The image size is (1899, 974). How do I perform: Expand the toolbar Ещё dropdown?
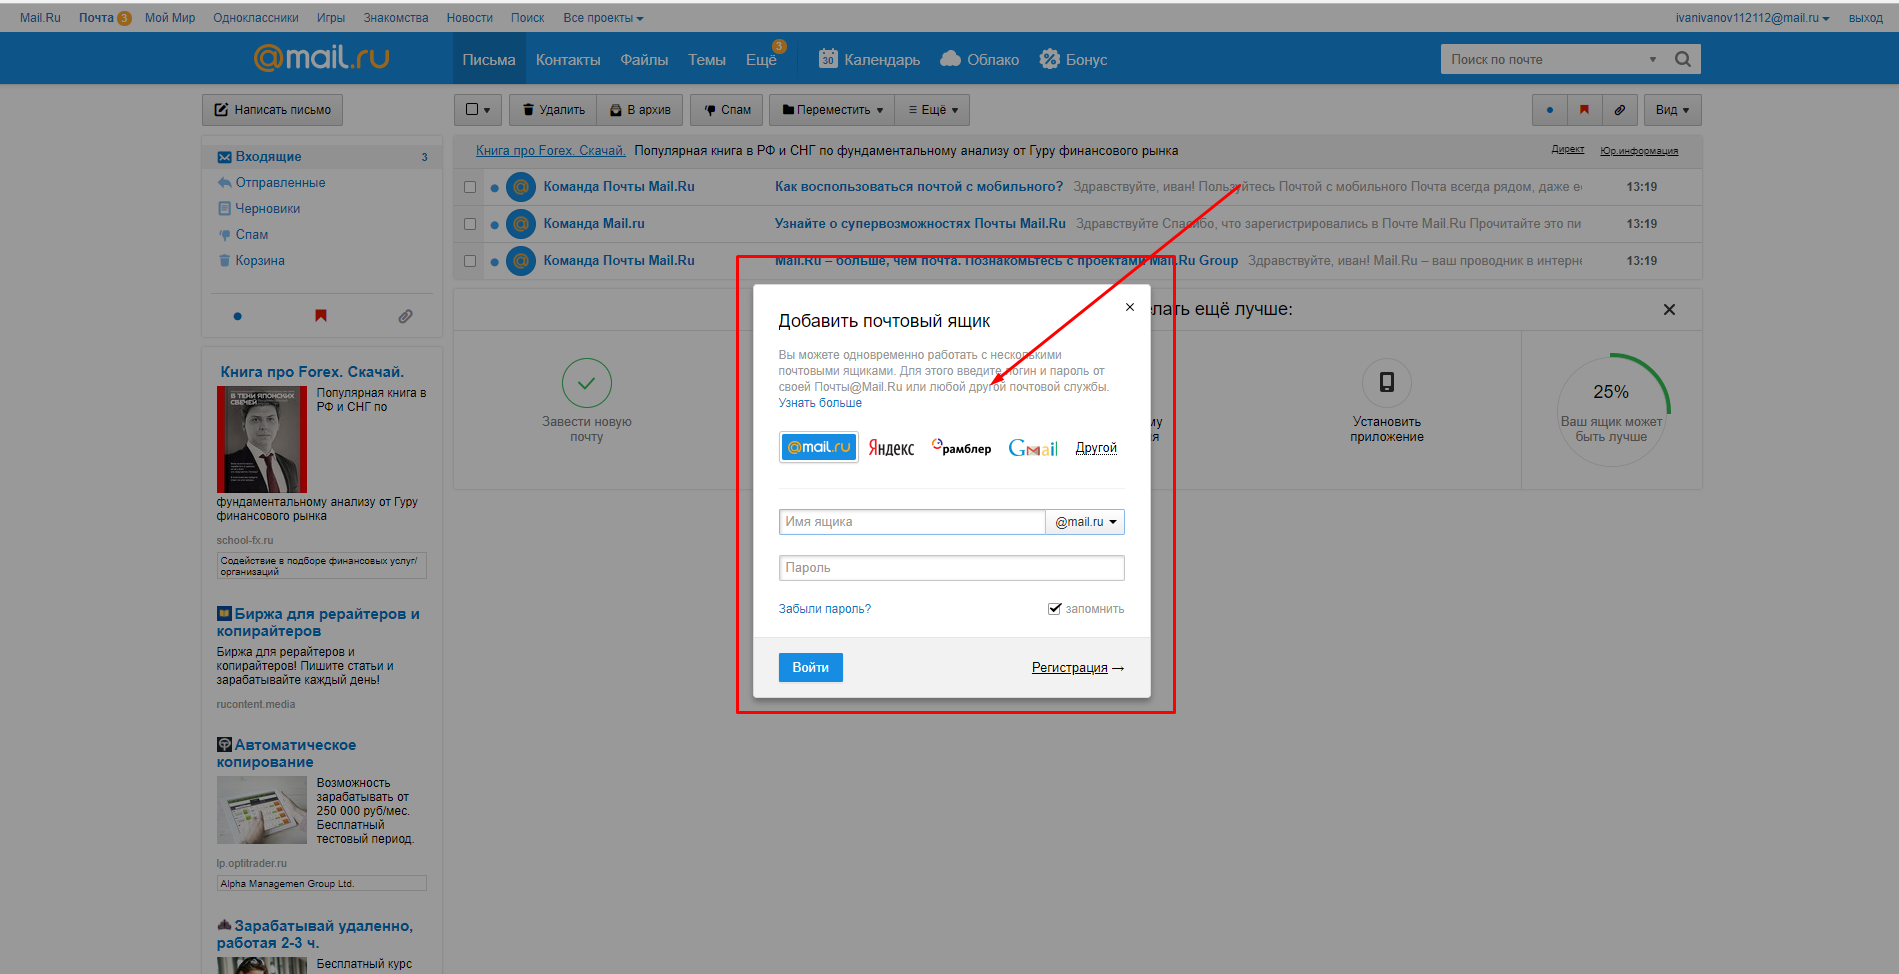point(933,110)
